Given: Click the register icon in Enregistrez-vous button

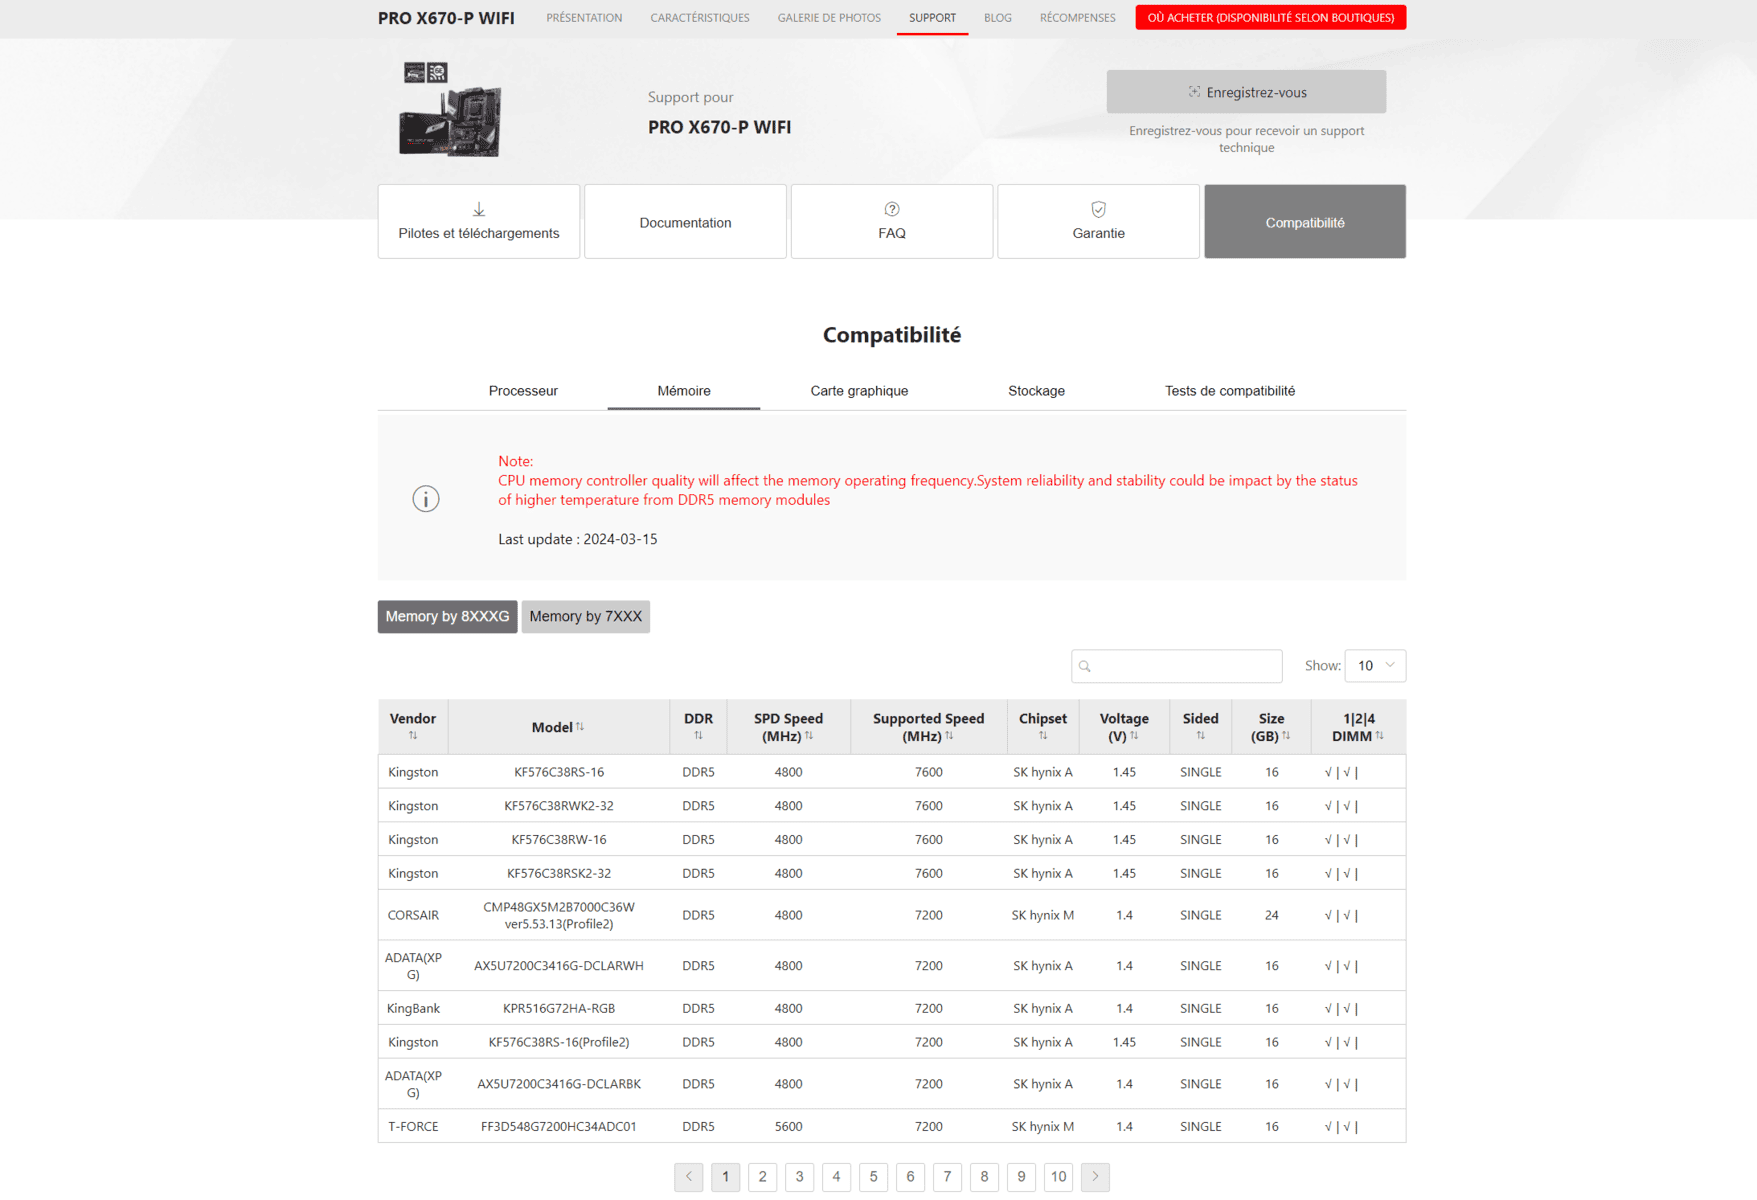Looking at the screenshot, I should pyautogui.click(x=1194, y=92).
